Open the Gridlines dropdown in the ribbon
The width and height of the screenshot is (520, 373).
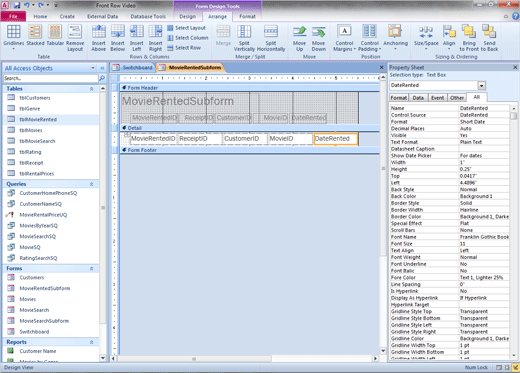pos(14,37)
